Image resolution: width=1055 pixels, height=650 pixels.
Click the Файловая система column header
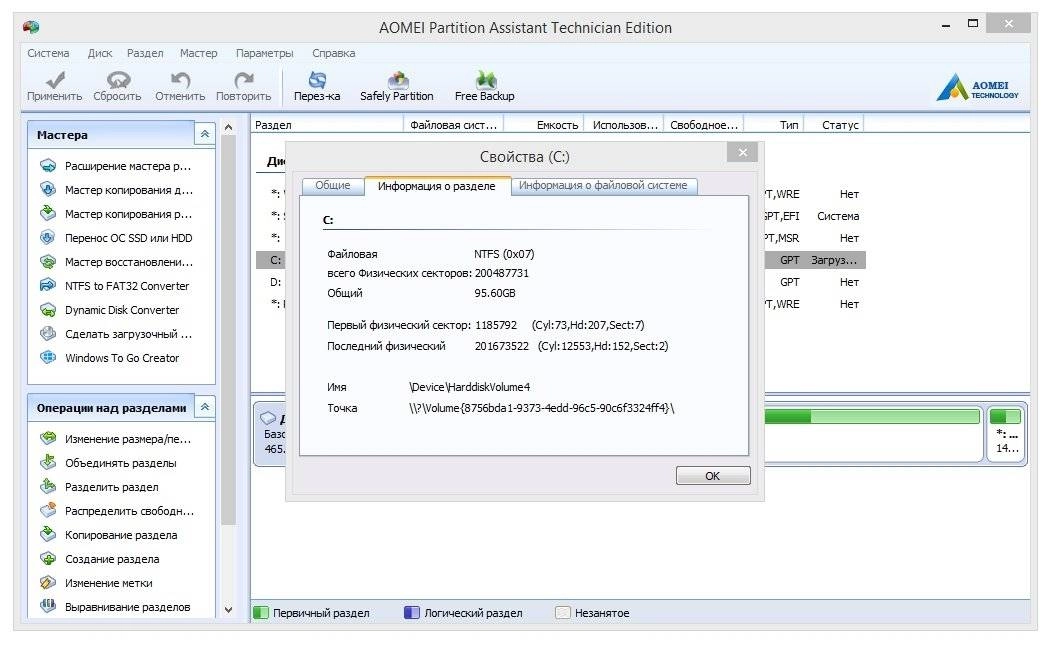453,124
